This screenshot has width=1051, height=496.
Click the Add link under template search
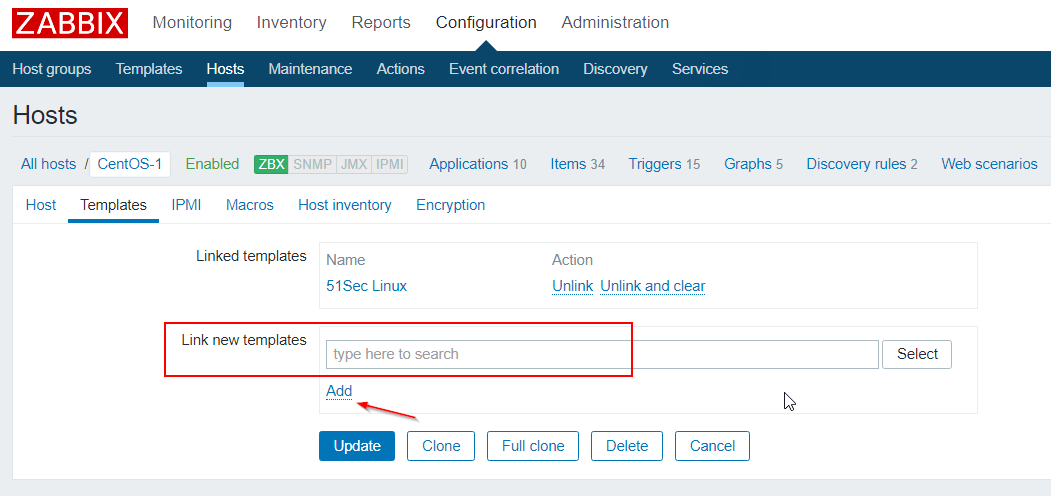pos(339,391)
